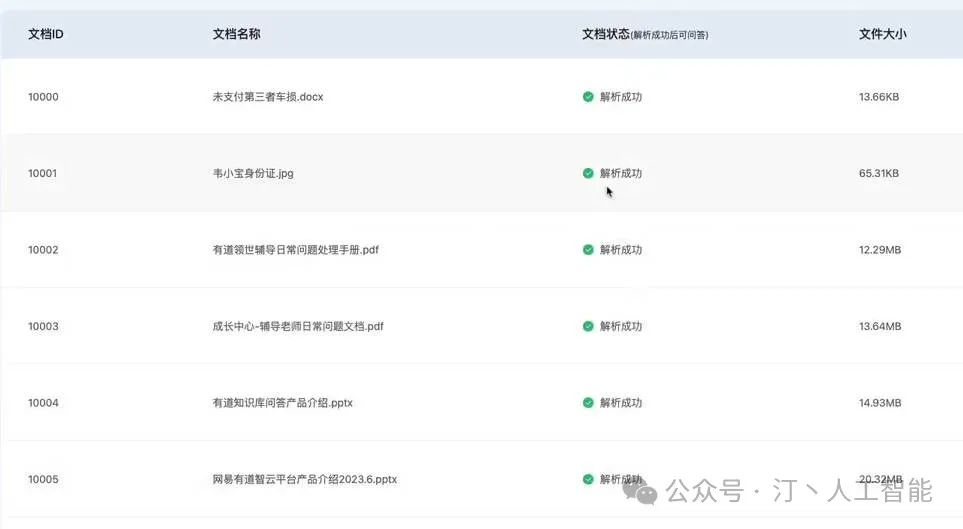Viewport: 963px width, 529px height.
Task: Click green check icon in row 10003
Action: point(588,326)
